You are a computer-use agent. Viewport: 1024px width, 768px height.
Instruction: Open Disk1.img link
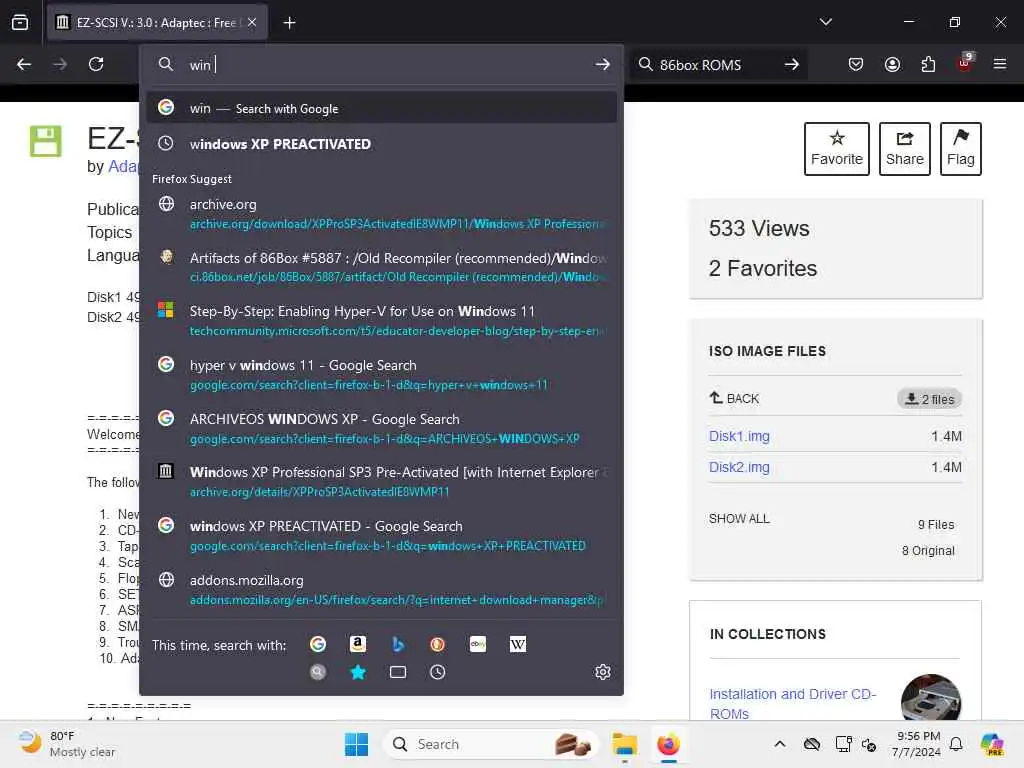coord(739,436)
